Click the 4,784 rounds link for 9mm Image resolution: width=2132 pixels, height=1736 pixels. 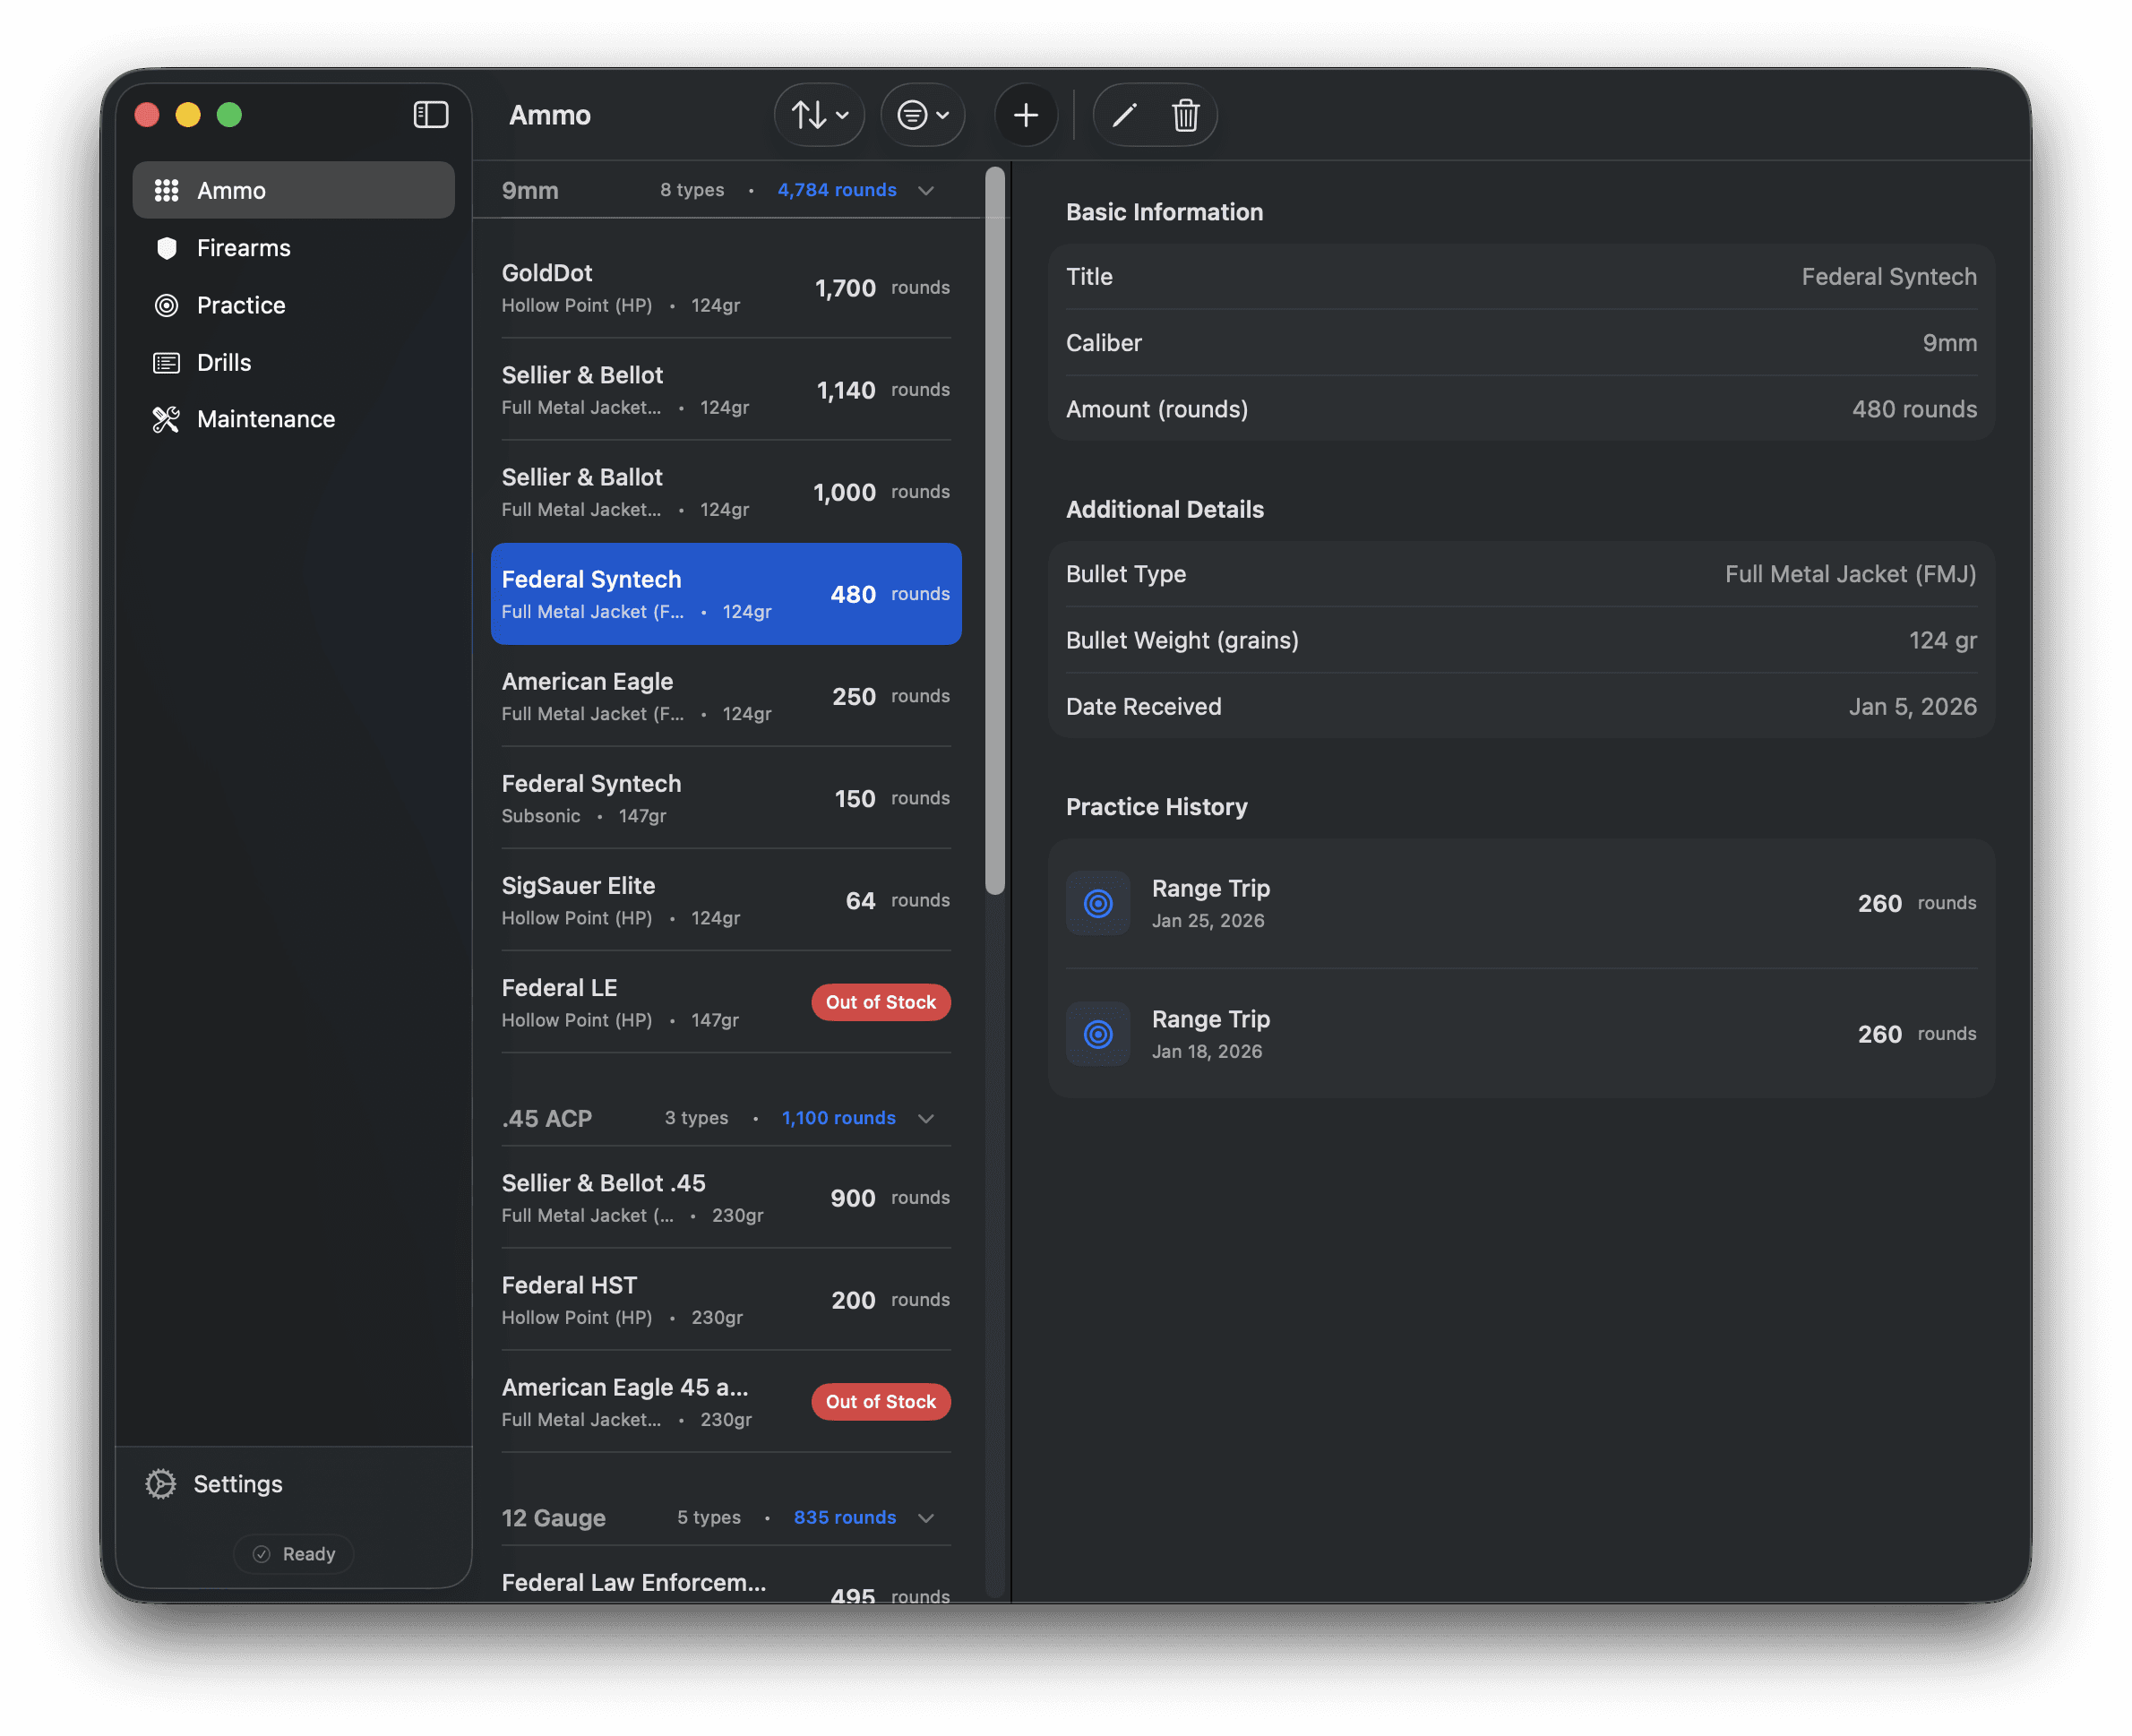[837, 189]
